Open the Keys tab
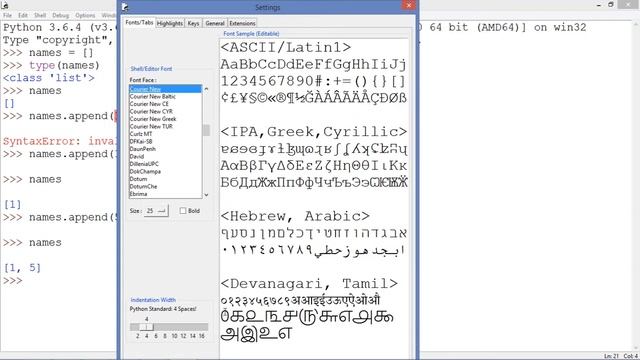 [193, 23]
